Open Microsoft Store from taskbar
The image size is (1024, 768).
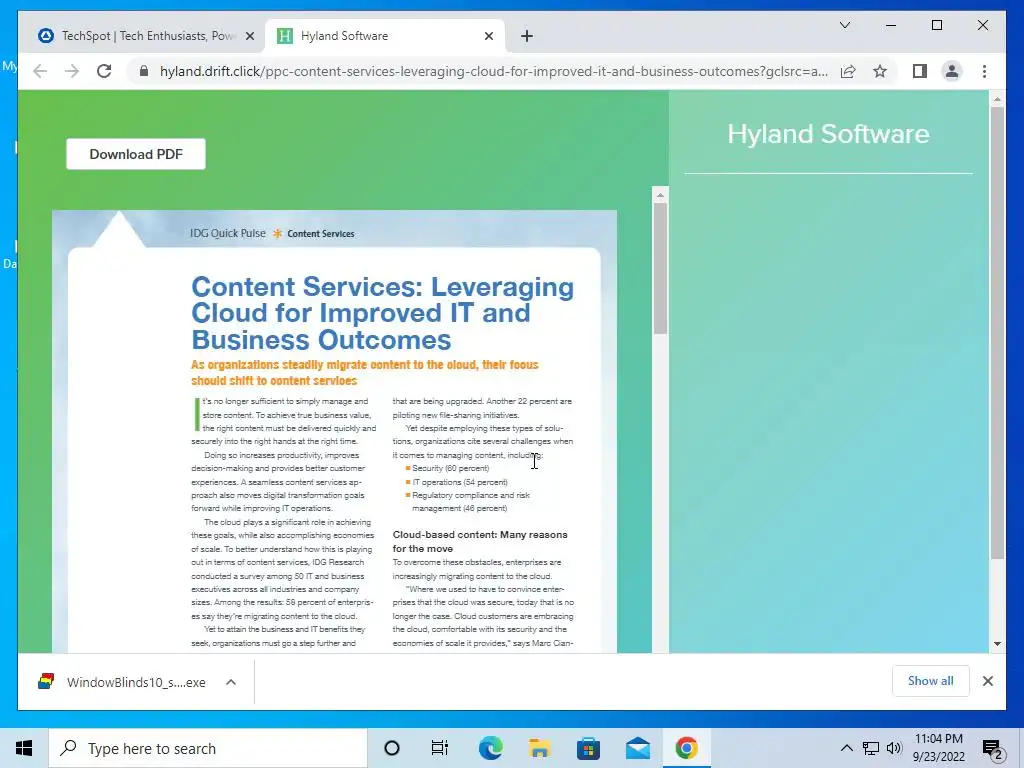point(588,748)
